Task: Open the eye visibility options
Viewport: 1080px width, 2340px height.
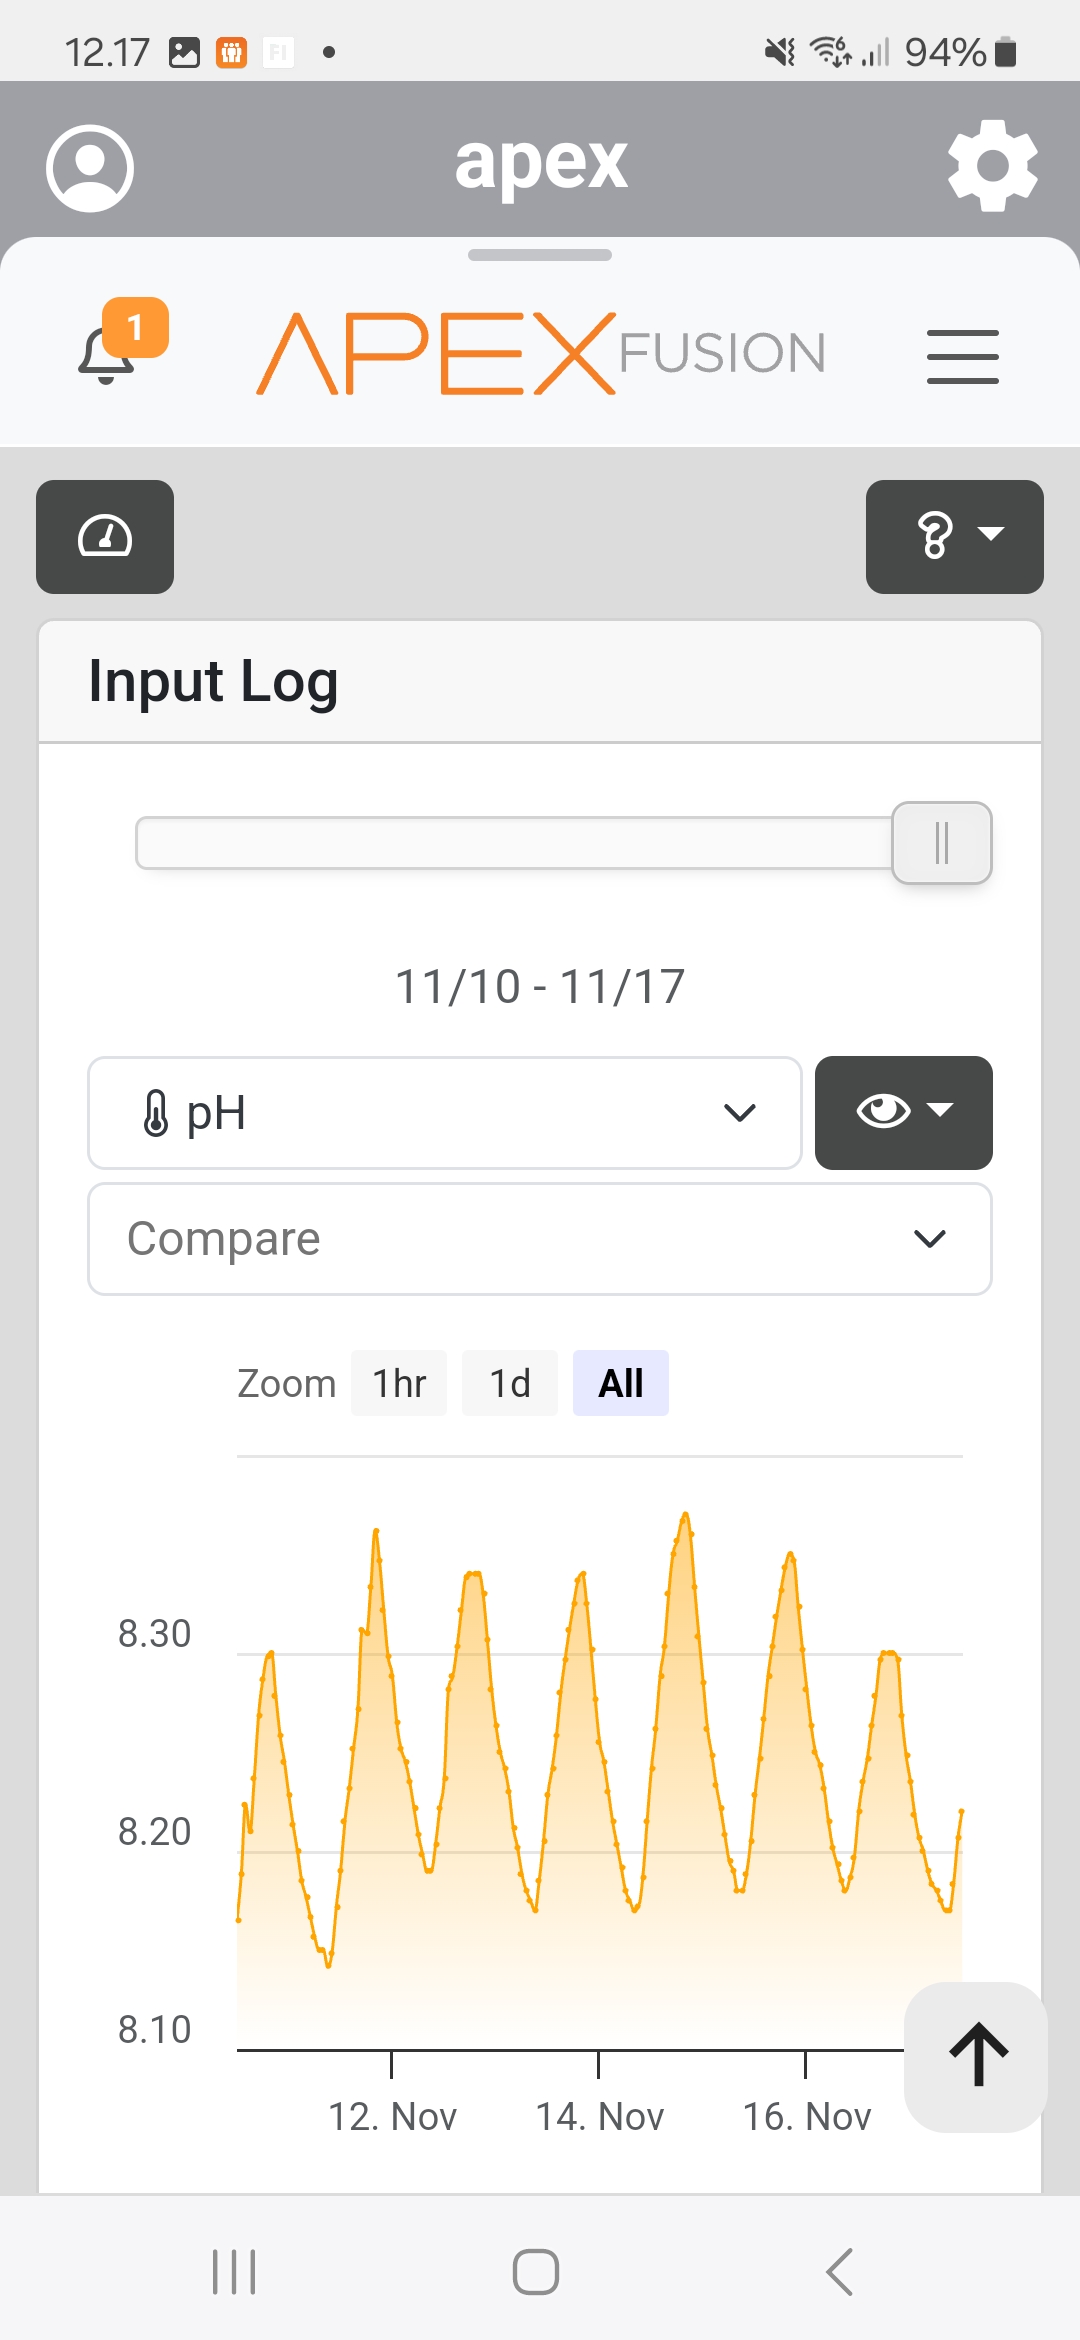Action: pos(903,1112)
